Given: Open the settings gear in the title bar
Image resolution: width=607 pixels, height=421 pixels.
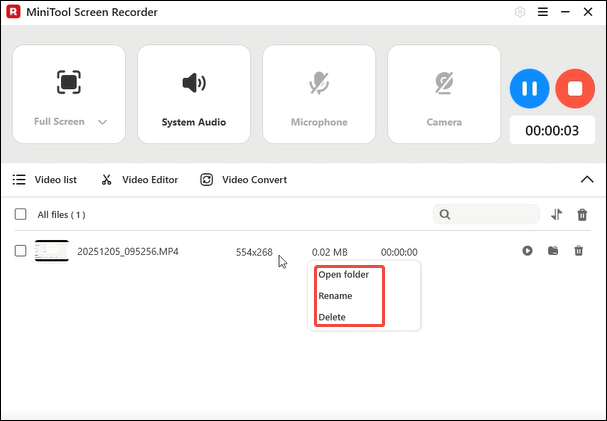Looking at the screenshot, I should [520, 12].
